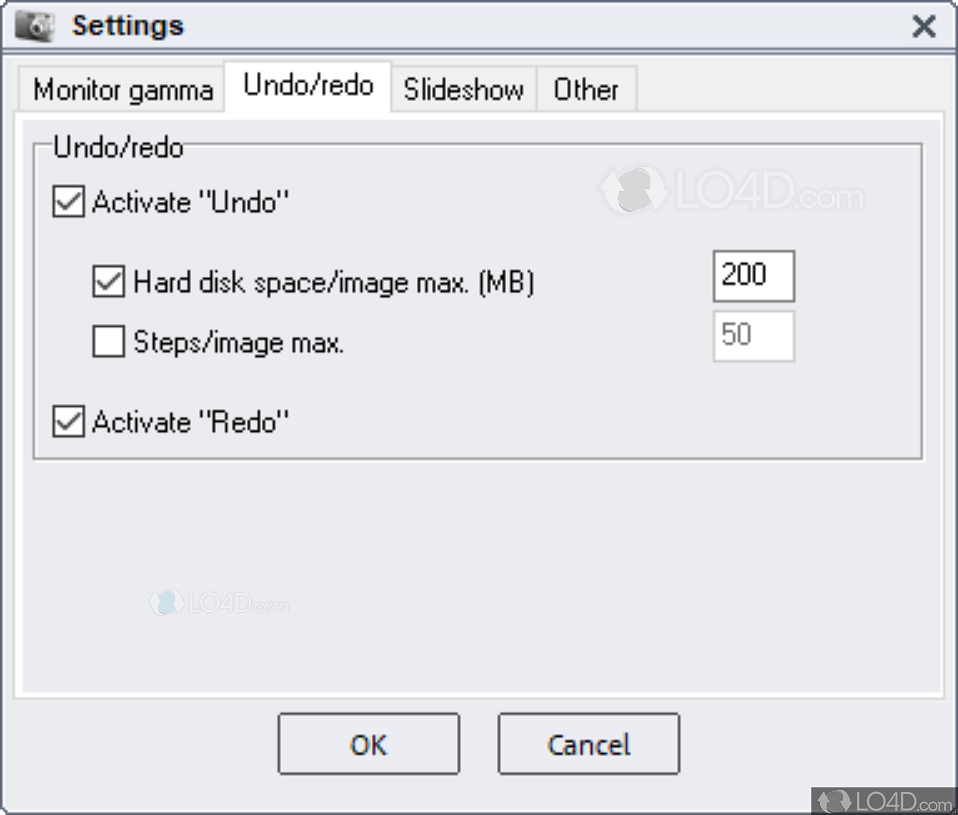The height and width of the screenshot is (815, 958).
Task: Disable the Activate "Redo" checkbox
Action: [67, 422]
